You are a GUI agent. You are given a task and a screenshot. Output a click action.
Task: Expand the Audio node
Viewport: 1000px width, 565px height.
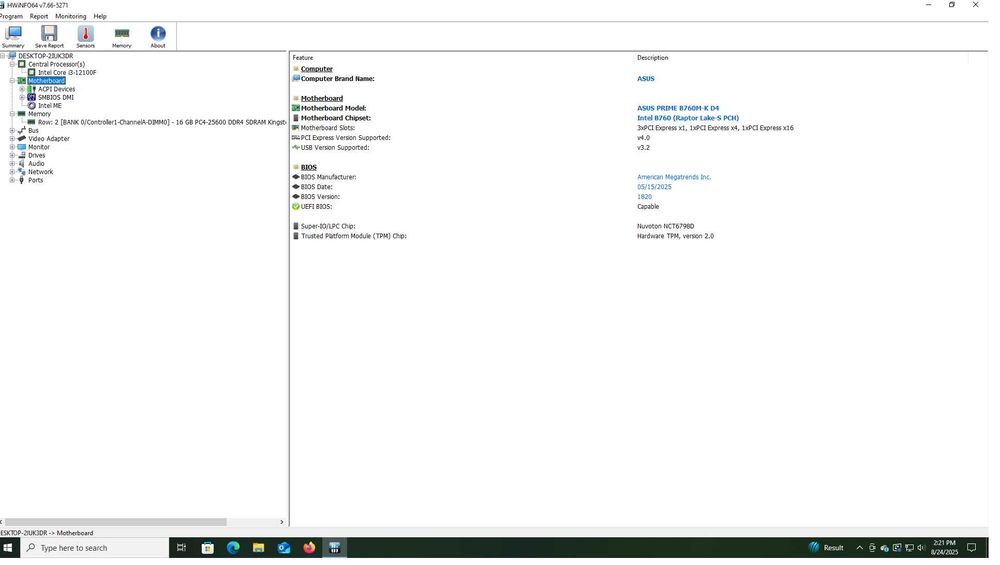[12, 164]
